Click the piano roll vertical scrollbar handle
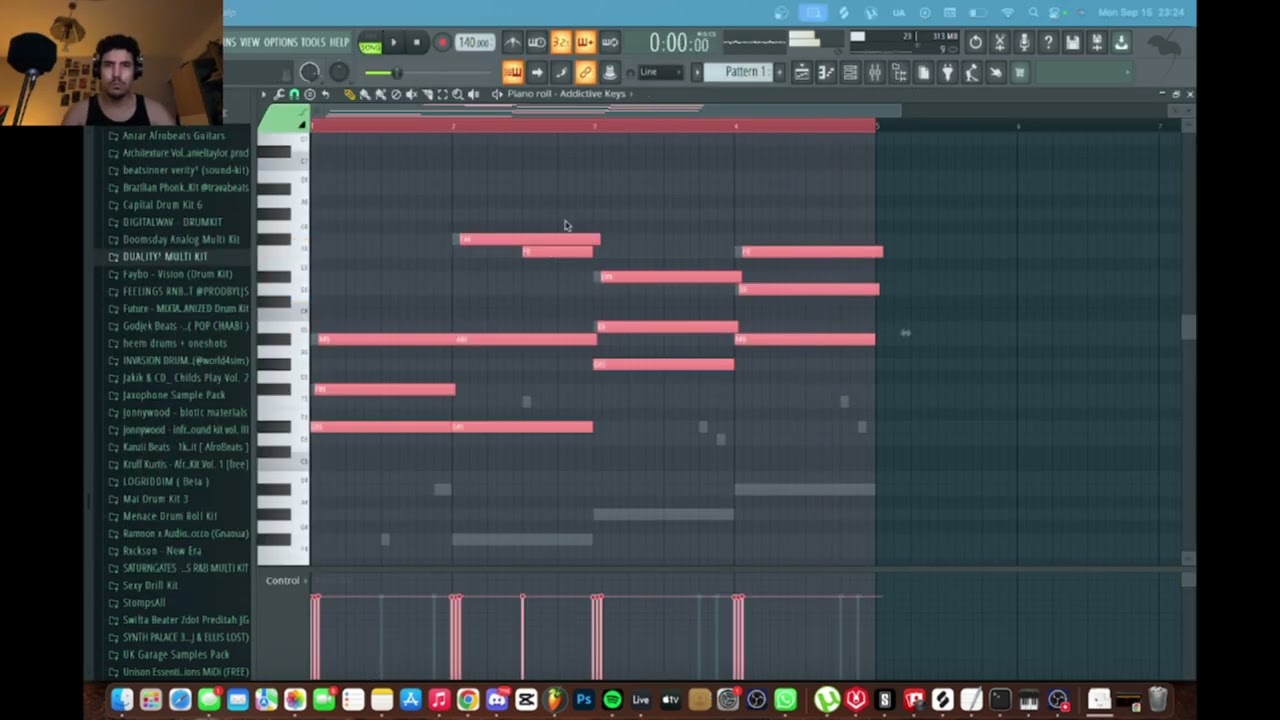The width and height of the screenshot is (1280, 720). point(1188,327)
